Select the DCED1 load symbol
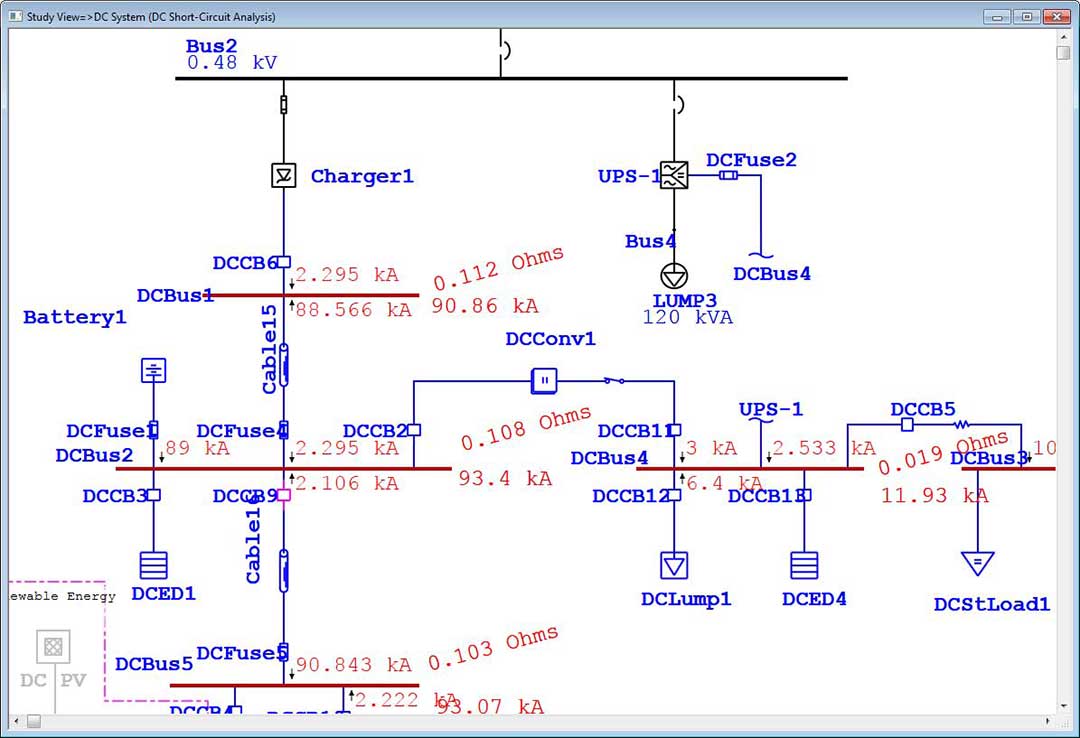 [x=153, y=565]
